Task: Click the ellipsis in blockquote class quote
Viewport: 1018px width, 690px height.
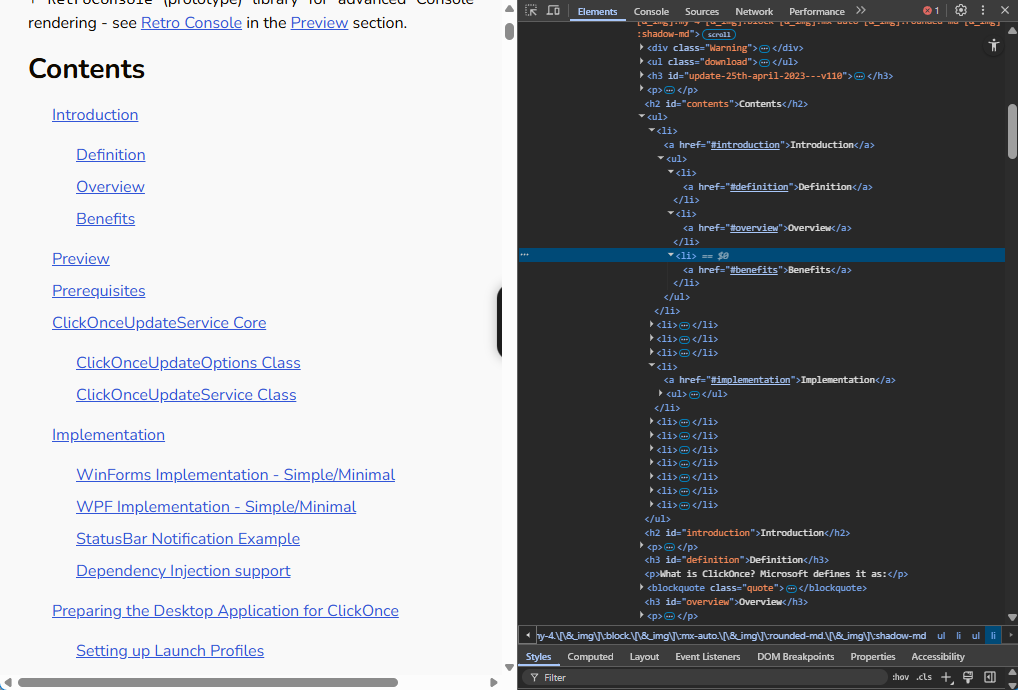Action: [x=791, y=588]
